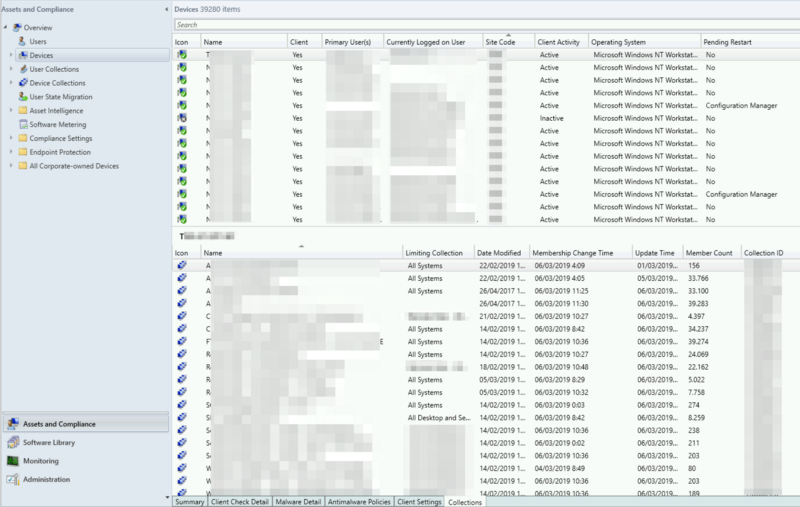Open the Malware Detail tab
800x507 pixels.
click(x=298, y=502)
